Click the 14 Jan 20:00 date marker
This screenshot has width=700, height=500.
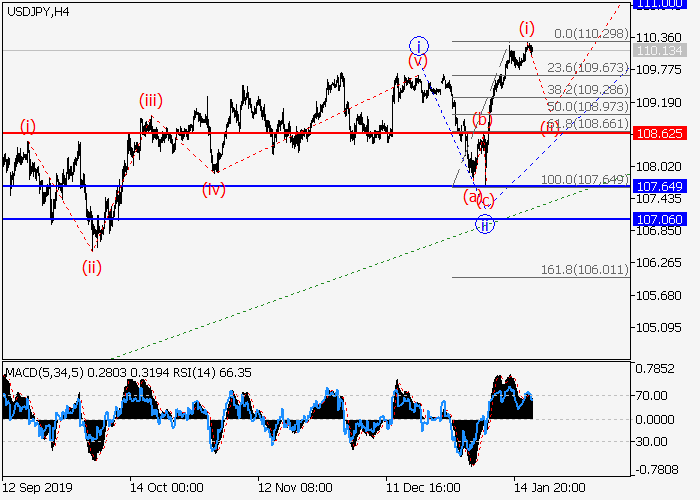pyautogui.click(x=551, y=490)
